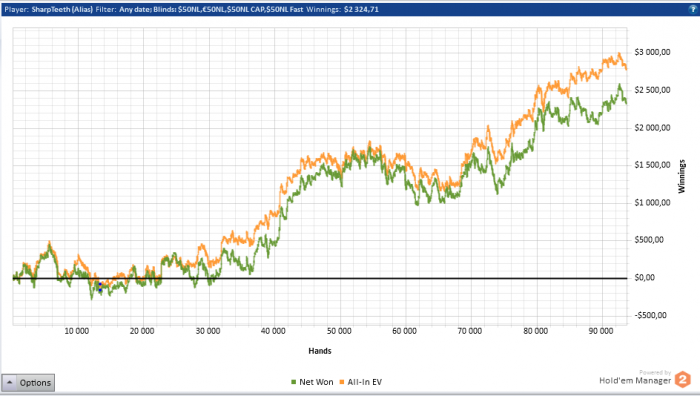Click the Any date filter text

tap(135, 9)
